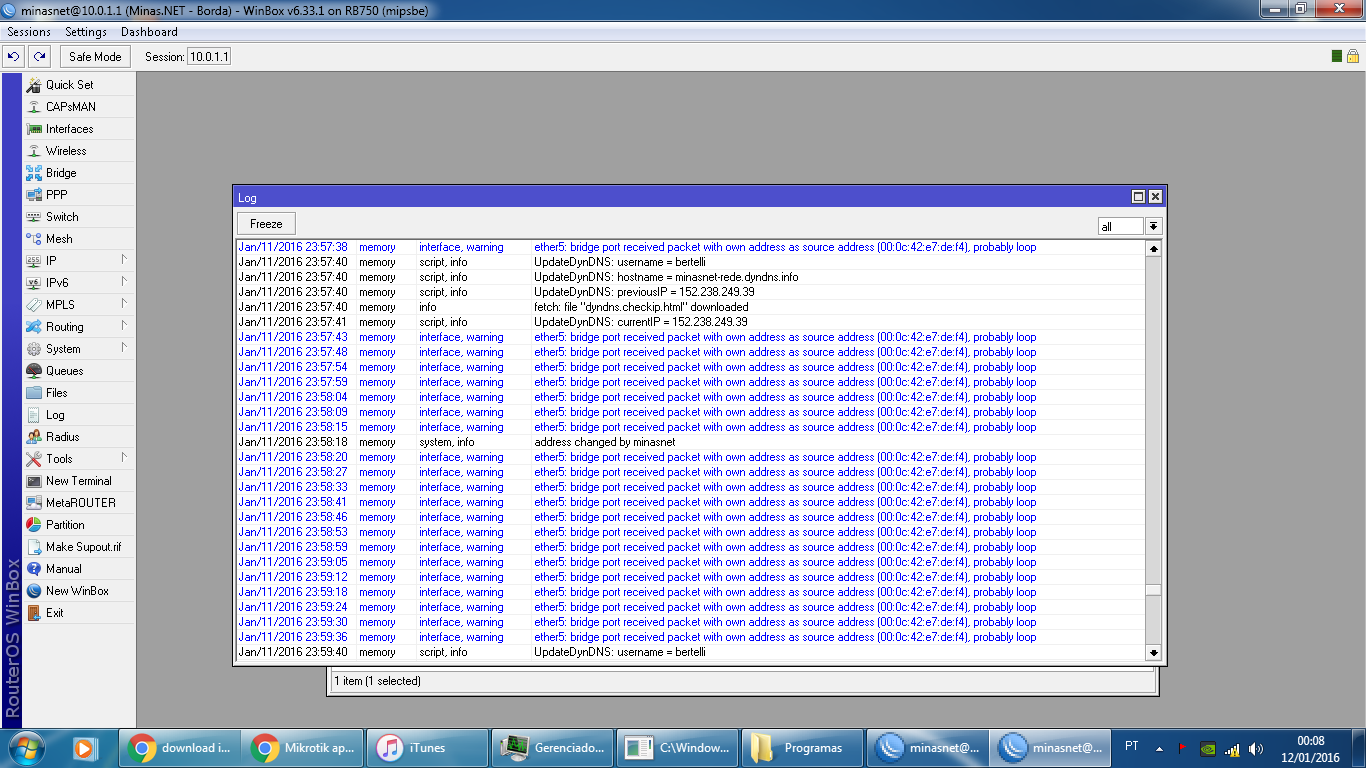Open Quick Set from the sidebar
The image size is (1366, 768).
(79, 85)
